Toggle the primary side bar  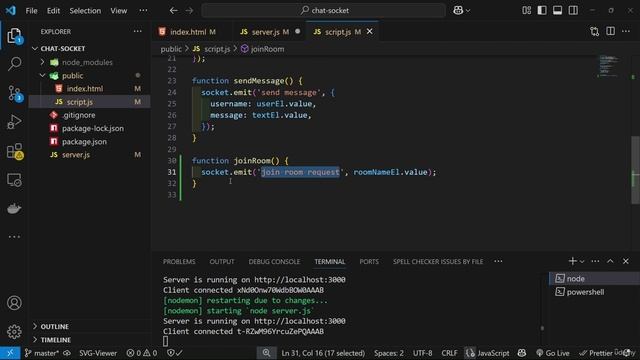point(542,11)
